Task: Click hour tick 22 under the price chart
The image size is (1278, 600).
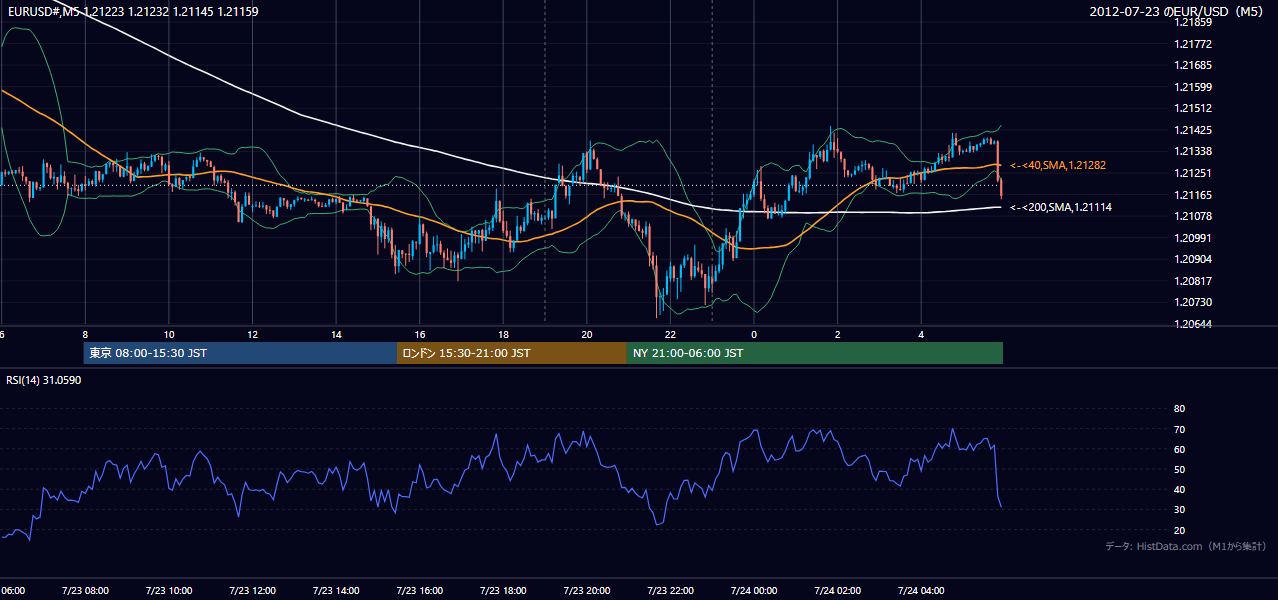Action: 670,334
